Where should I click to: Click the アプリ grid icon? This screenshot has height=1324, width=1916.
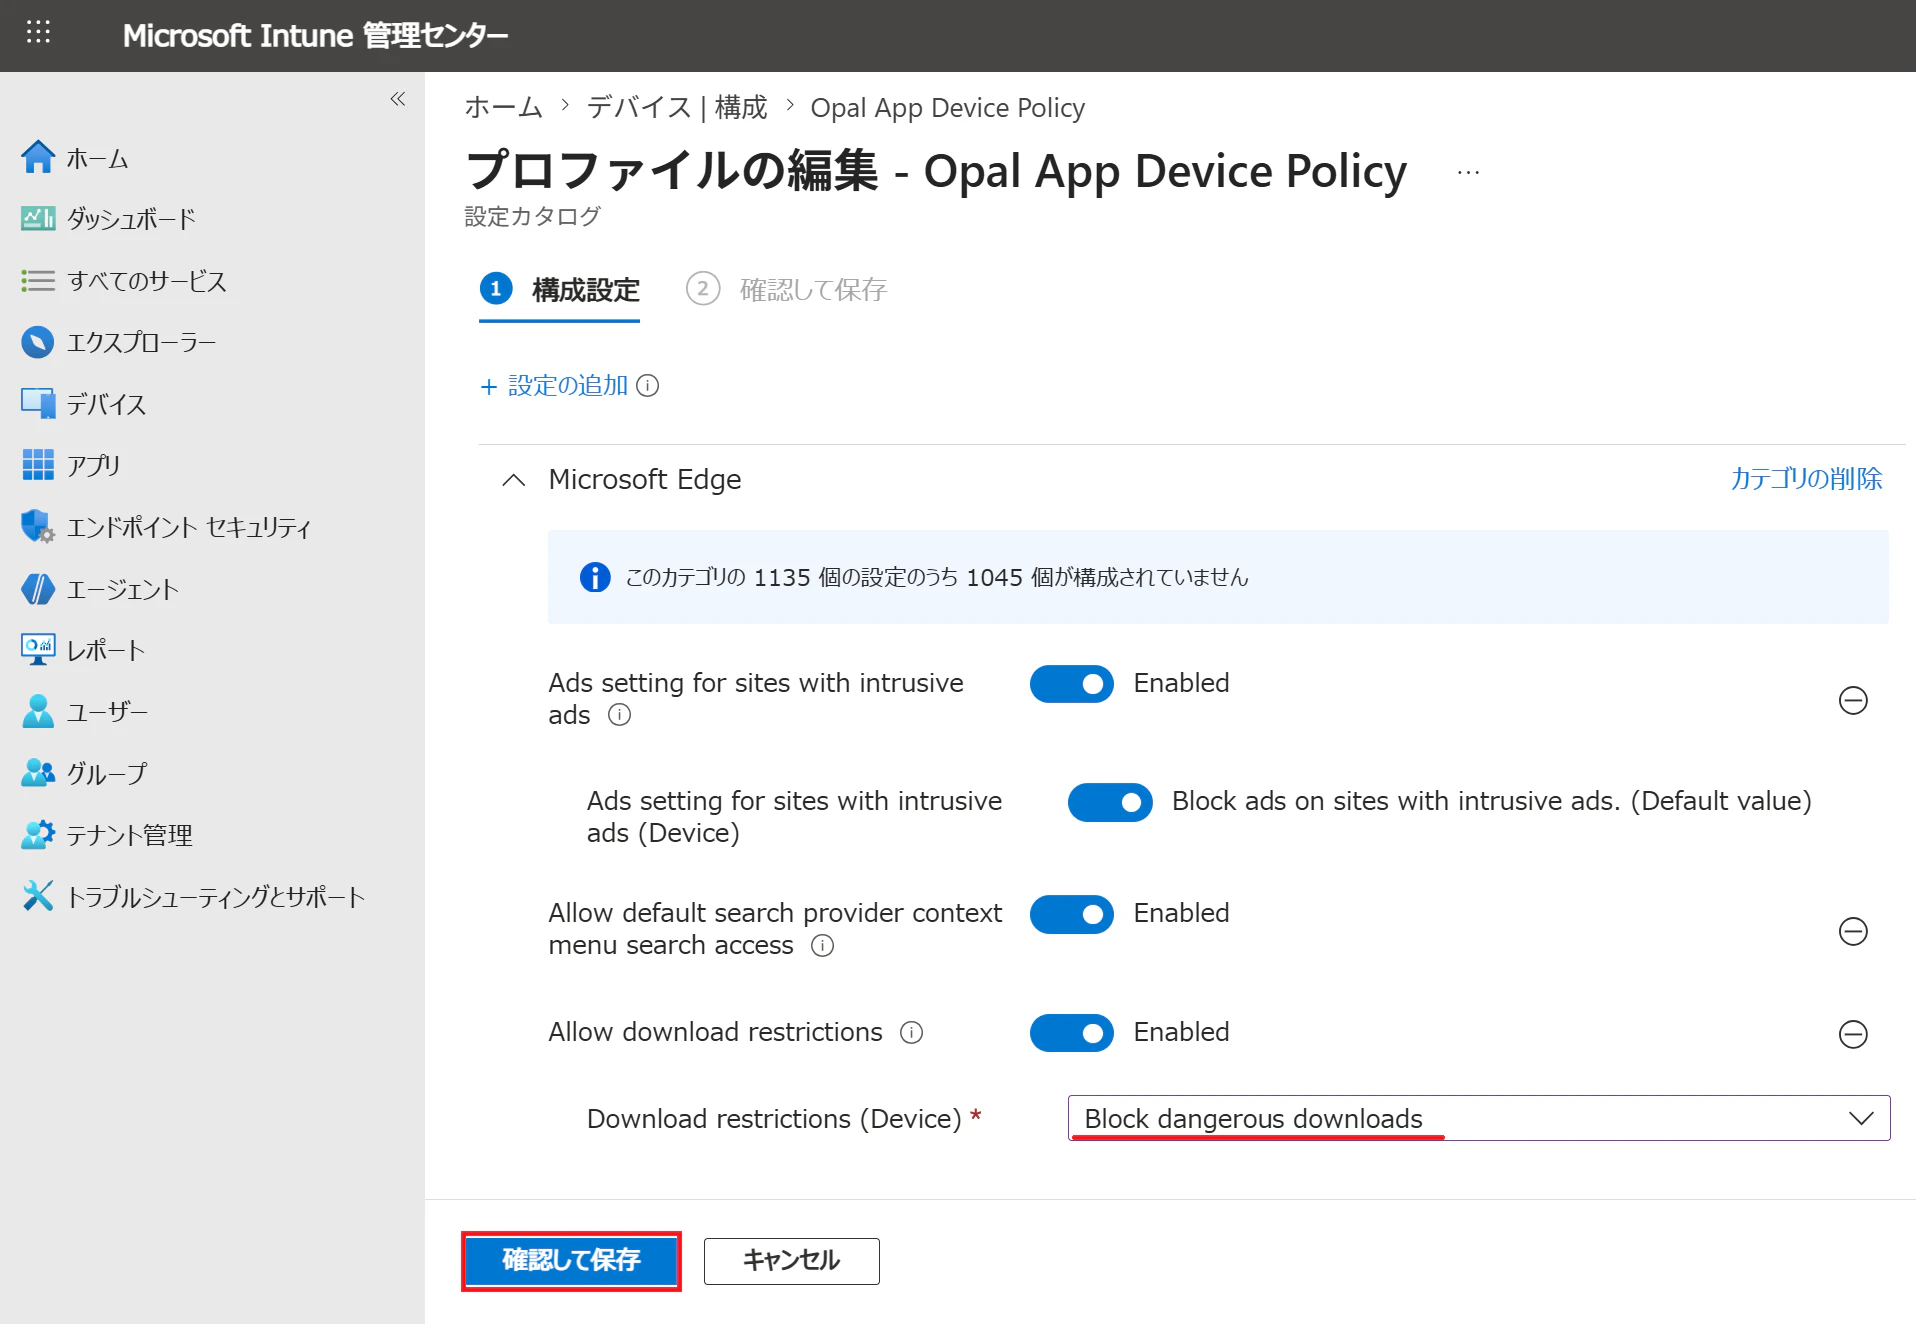pos(38,465)
